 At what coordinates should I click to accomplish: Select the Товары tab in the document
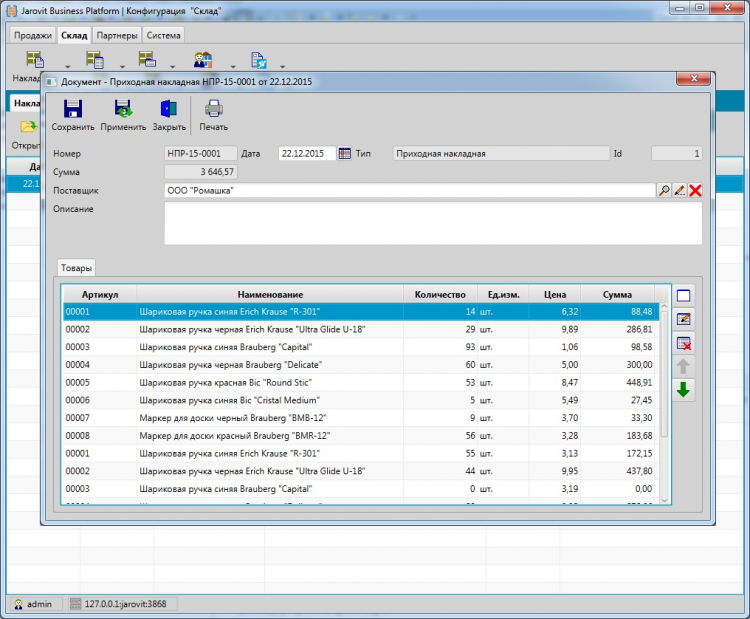pyautogui.click(x=77, y=268)
